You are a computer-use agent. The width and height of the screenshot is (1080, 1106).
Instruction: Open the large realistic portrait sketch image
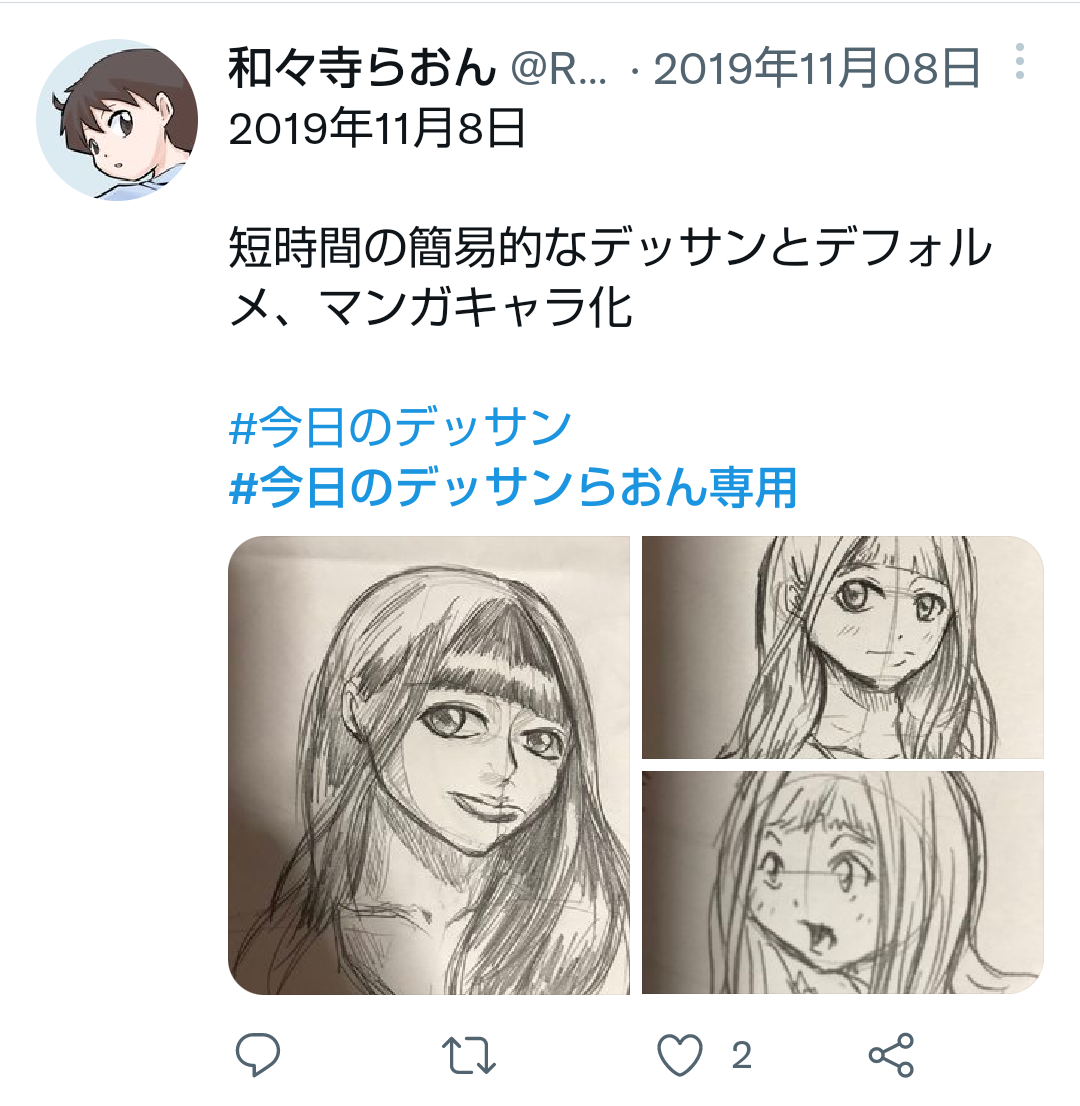click(429, 765)
